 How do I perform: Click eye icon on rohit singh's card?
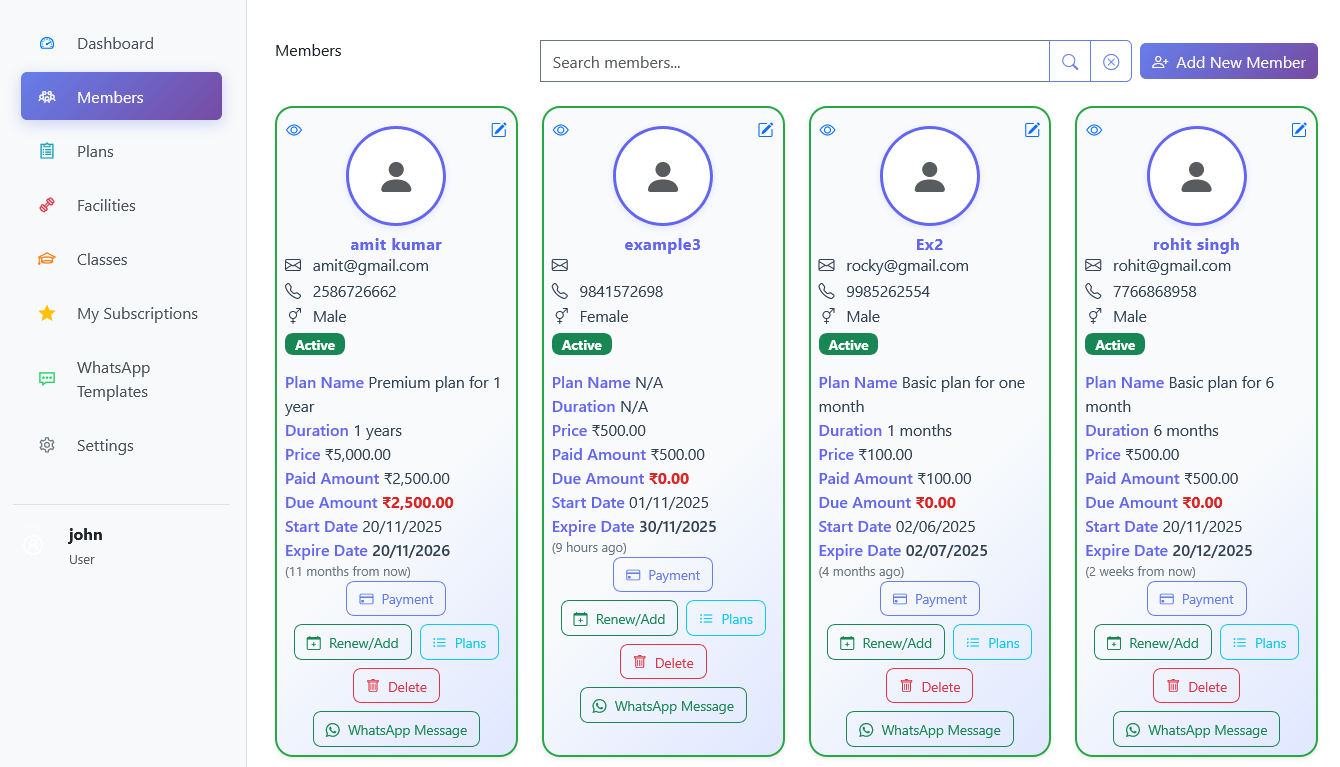(x=1095, y=130)
